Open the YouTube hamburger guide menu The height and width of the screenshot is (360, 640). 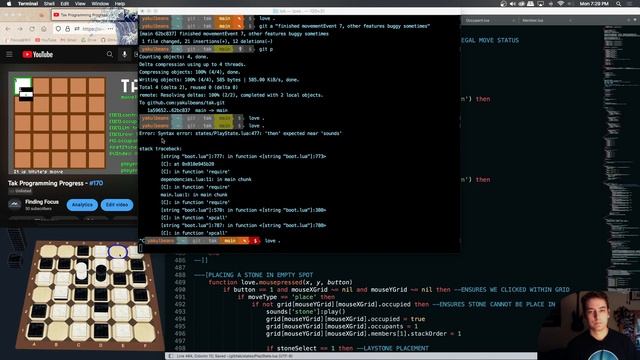coord(9,54)
